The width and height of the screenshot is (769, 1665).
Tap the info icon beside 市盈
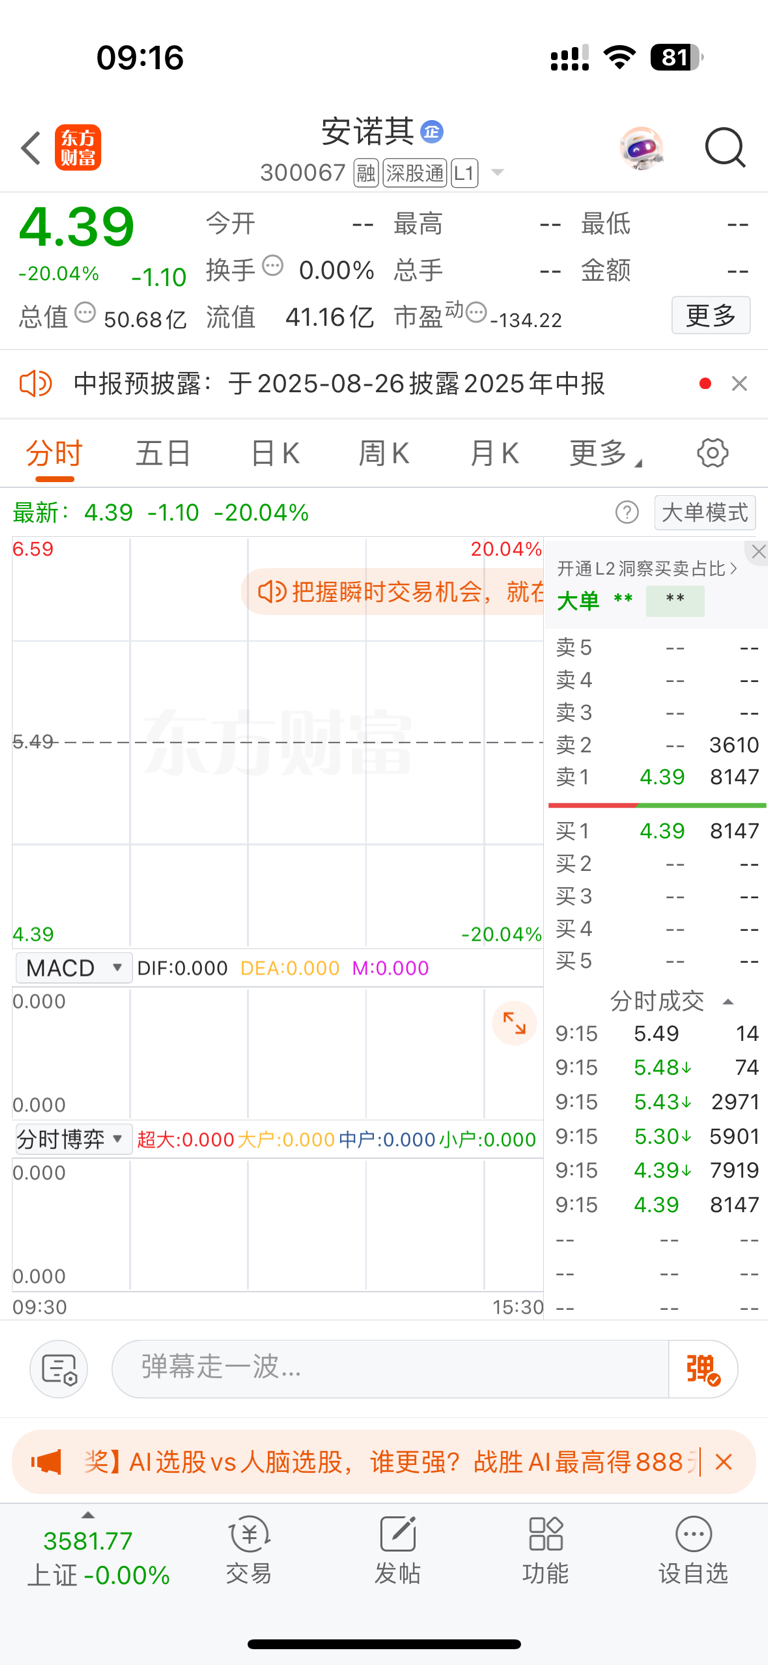(476, 313)
